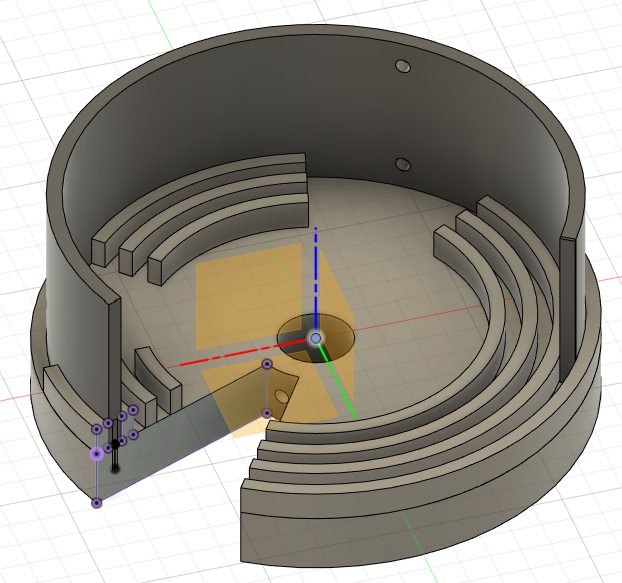Image resolution: width=622 pixels, height=583 pixels.
Task: Select the lower round hole in cylinder wall
Action: pyautogui.click(x=403, y=164)
